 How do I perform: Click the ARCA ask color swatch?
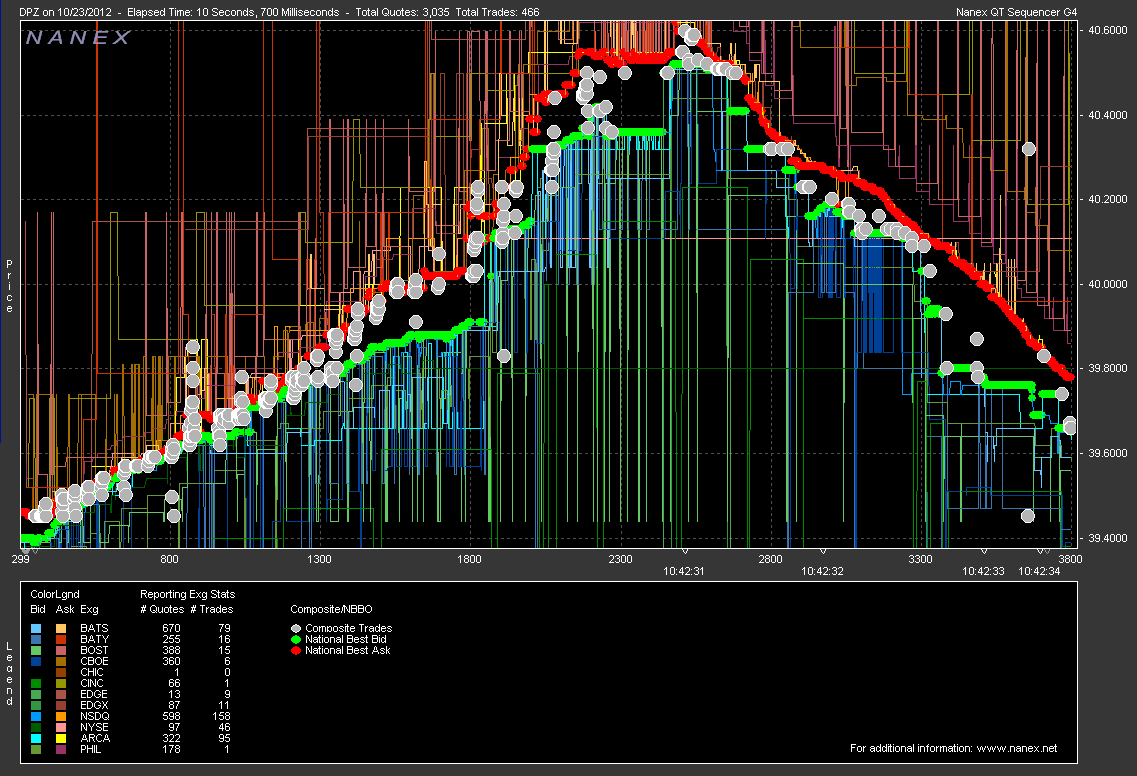(x=61, y=738)
